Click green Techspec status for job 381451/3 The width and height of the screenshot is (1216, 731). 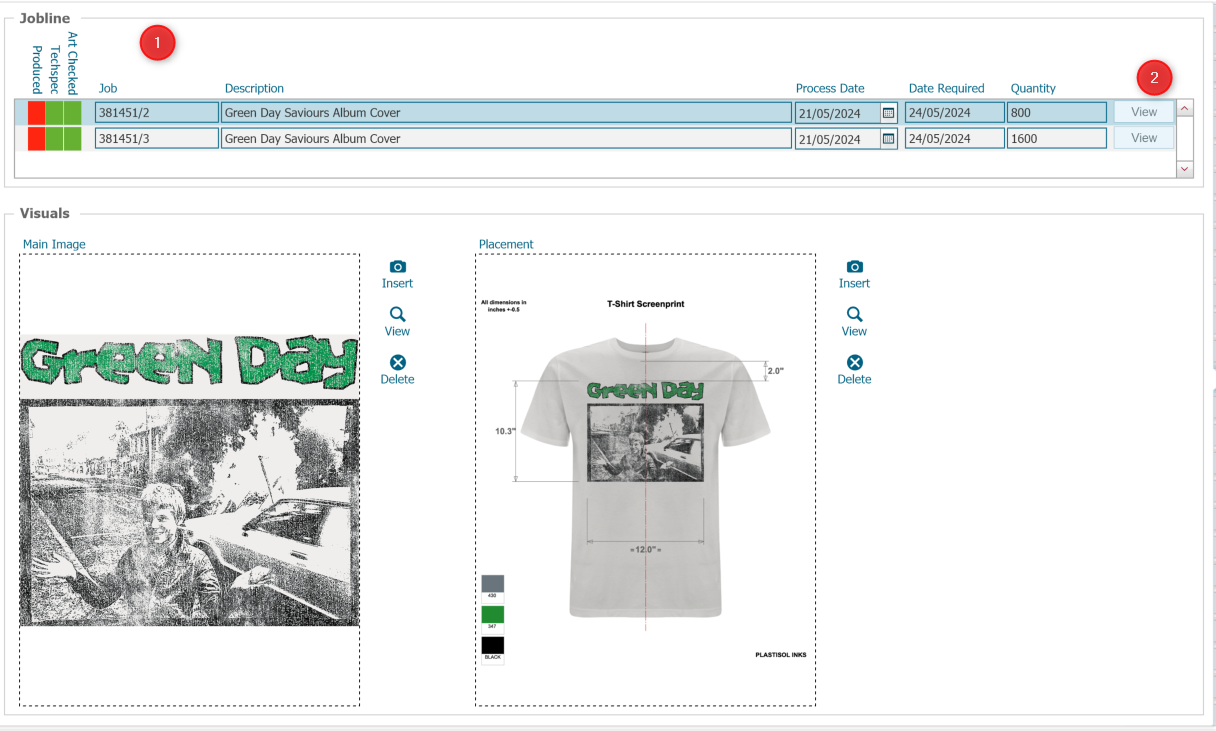point(55,138)
